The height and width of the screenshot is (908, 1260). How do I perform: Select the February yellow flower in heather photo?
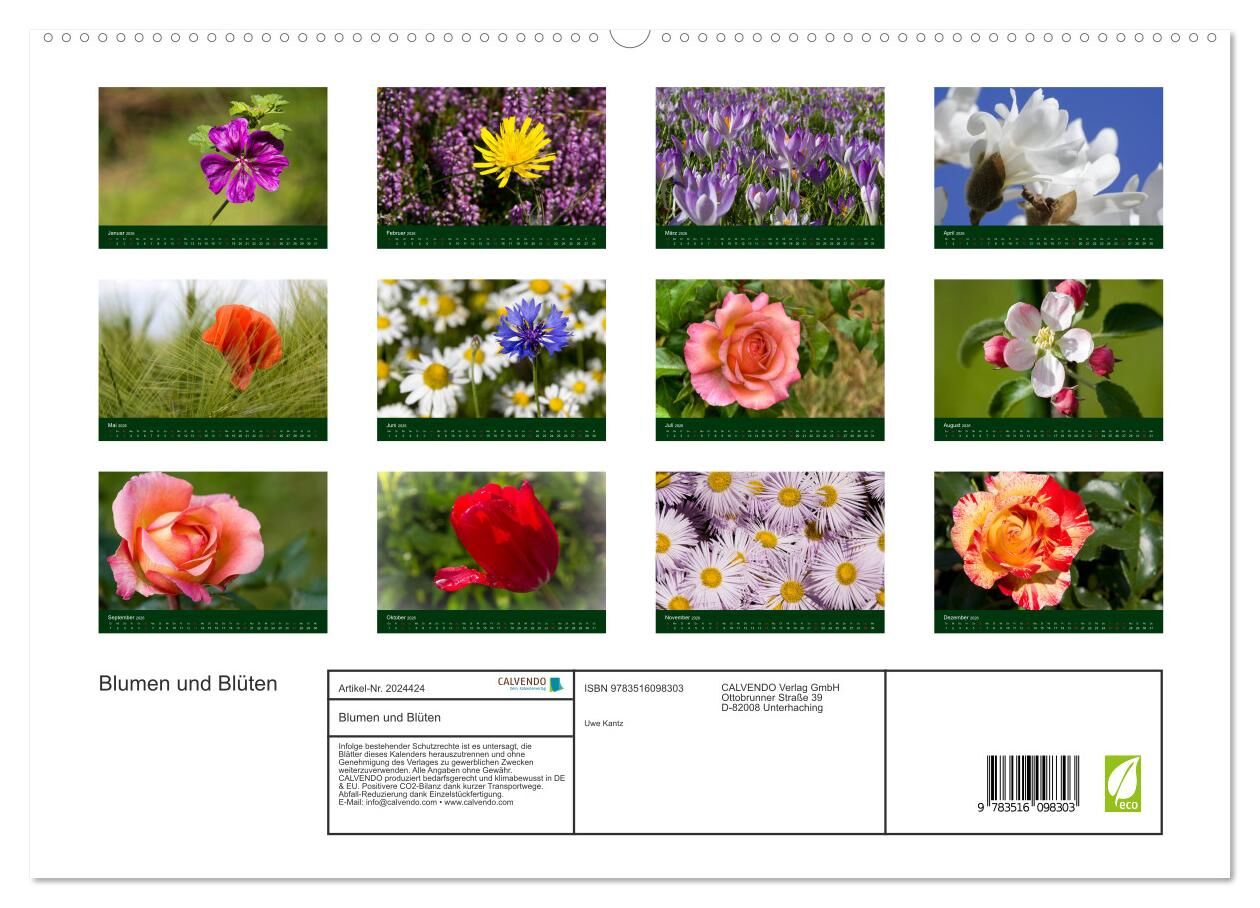pos(491,156)
